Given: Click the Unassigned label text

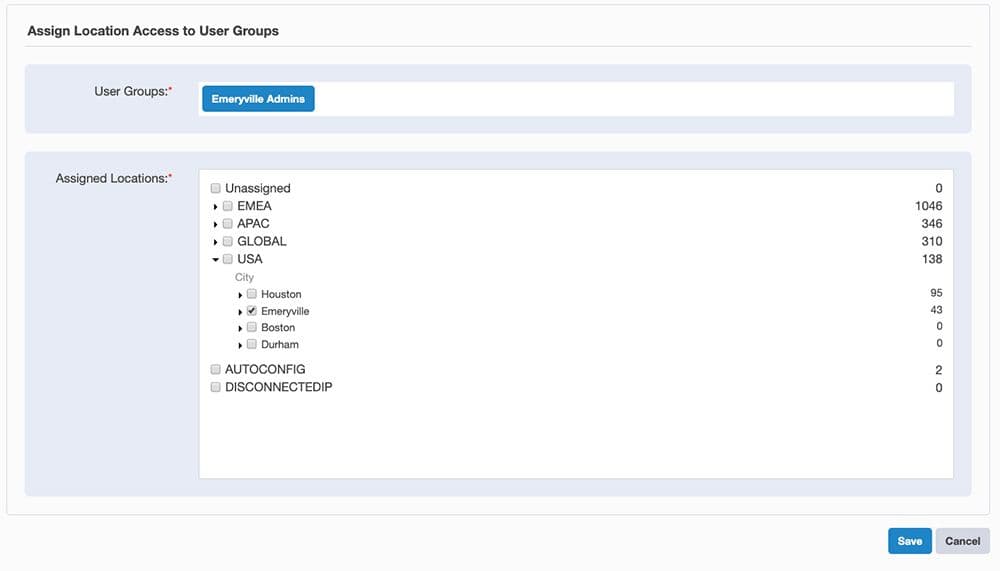Looking at the screenshot, I should coord(258,188).
